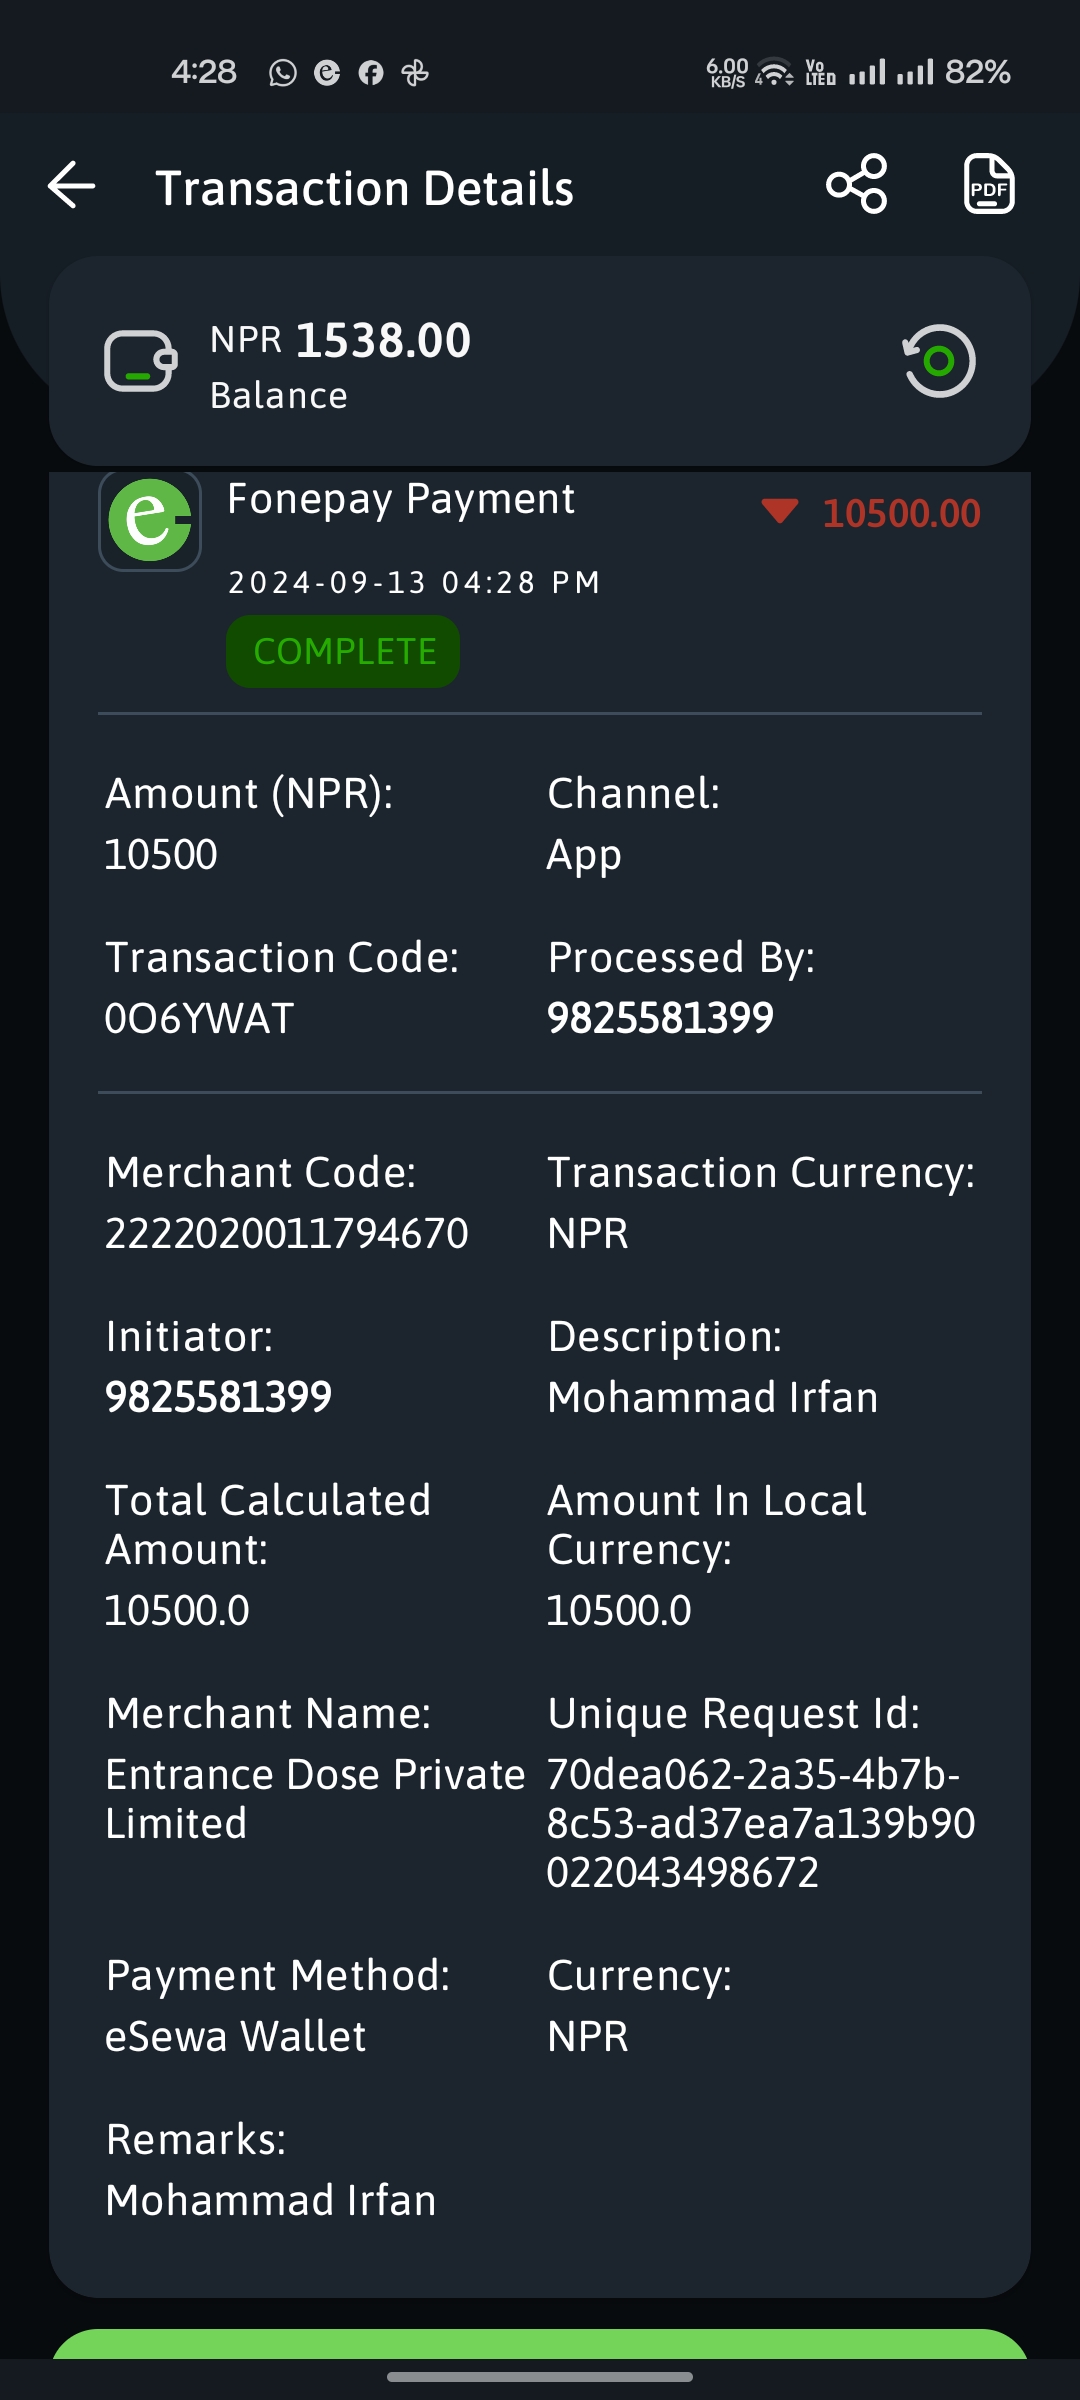The width and height of the screenshot is (1080, 2400).
Task: Tap the WhatsApp notification icon in status bar
Action: point(283,73)
